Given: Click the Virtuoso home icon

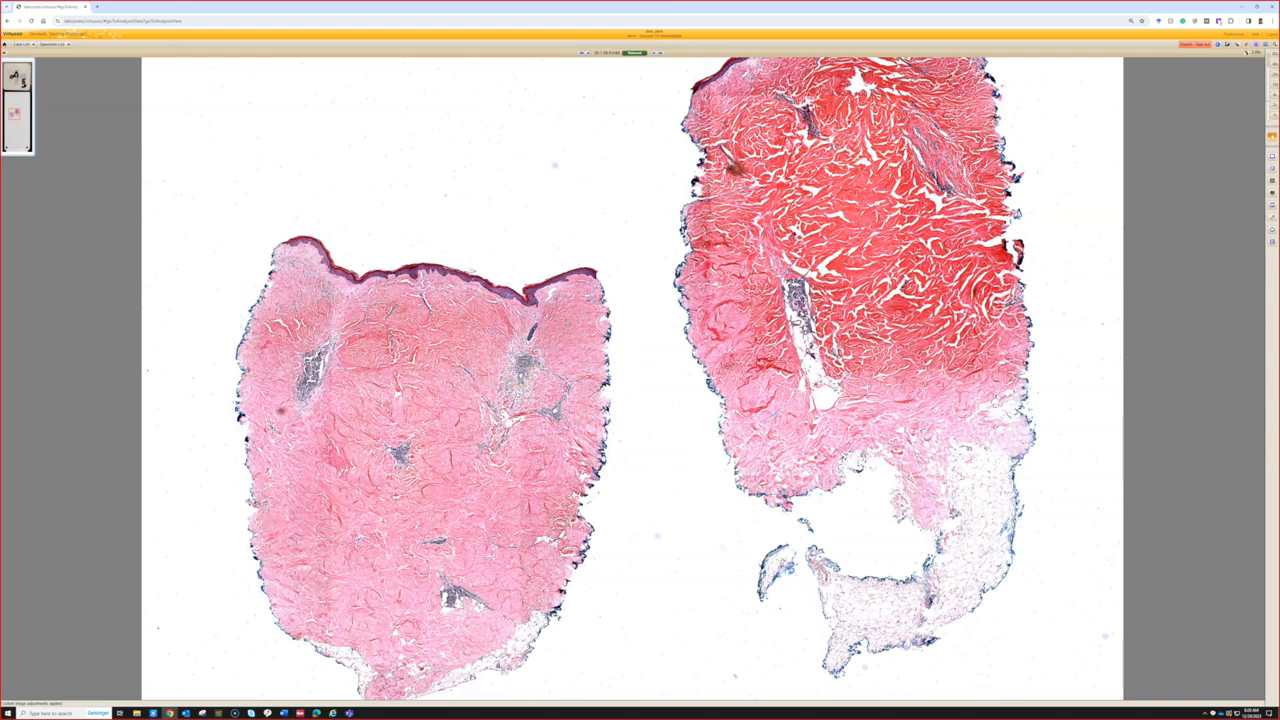Looking at the screenshot, I should (x=4, y=44).
